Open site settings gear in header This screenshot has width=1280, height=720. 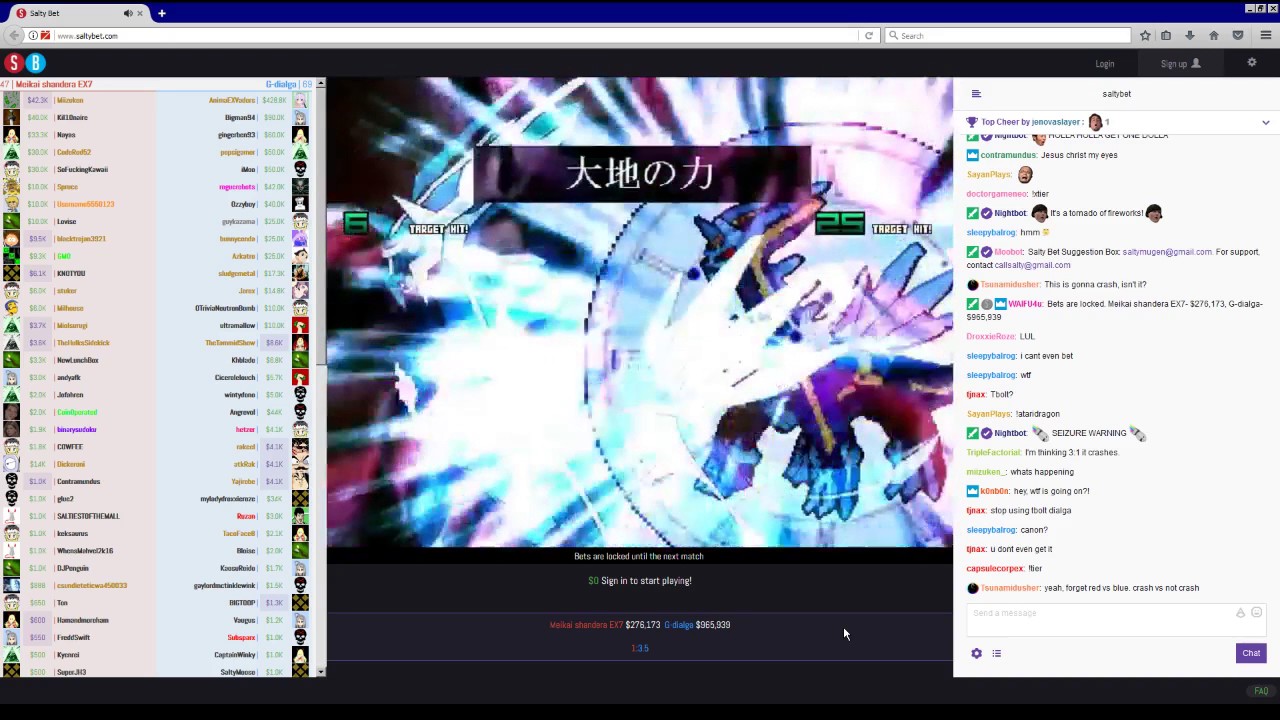point(1251,63)
